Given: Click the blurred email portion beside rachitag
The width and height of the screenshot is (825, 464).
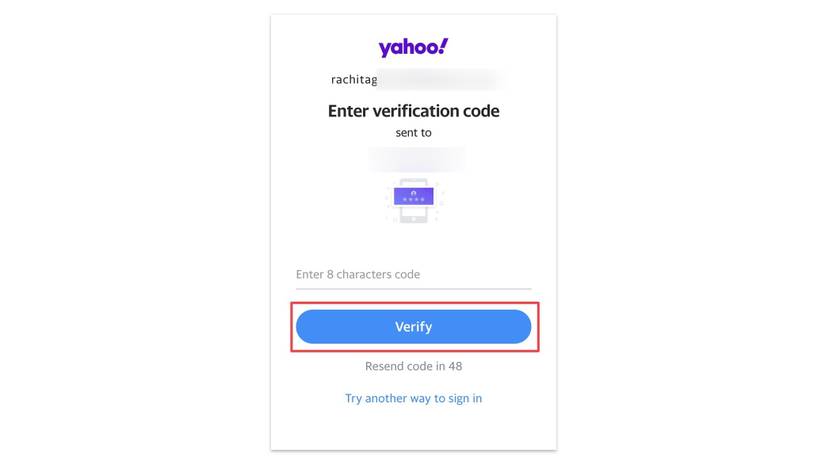Looking at the screenshot, I should click(438, 80).
